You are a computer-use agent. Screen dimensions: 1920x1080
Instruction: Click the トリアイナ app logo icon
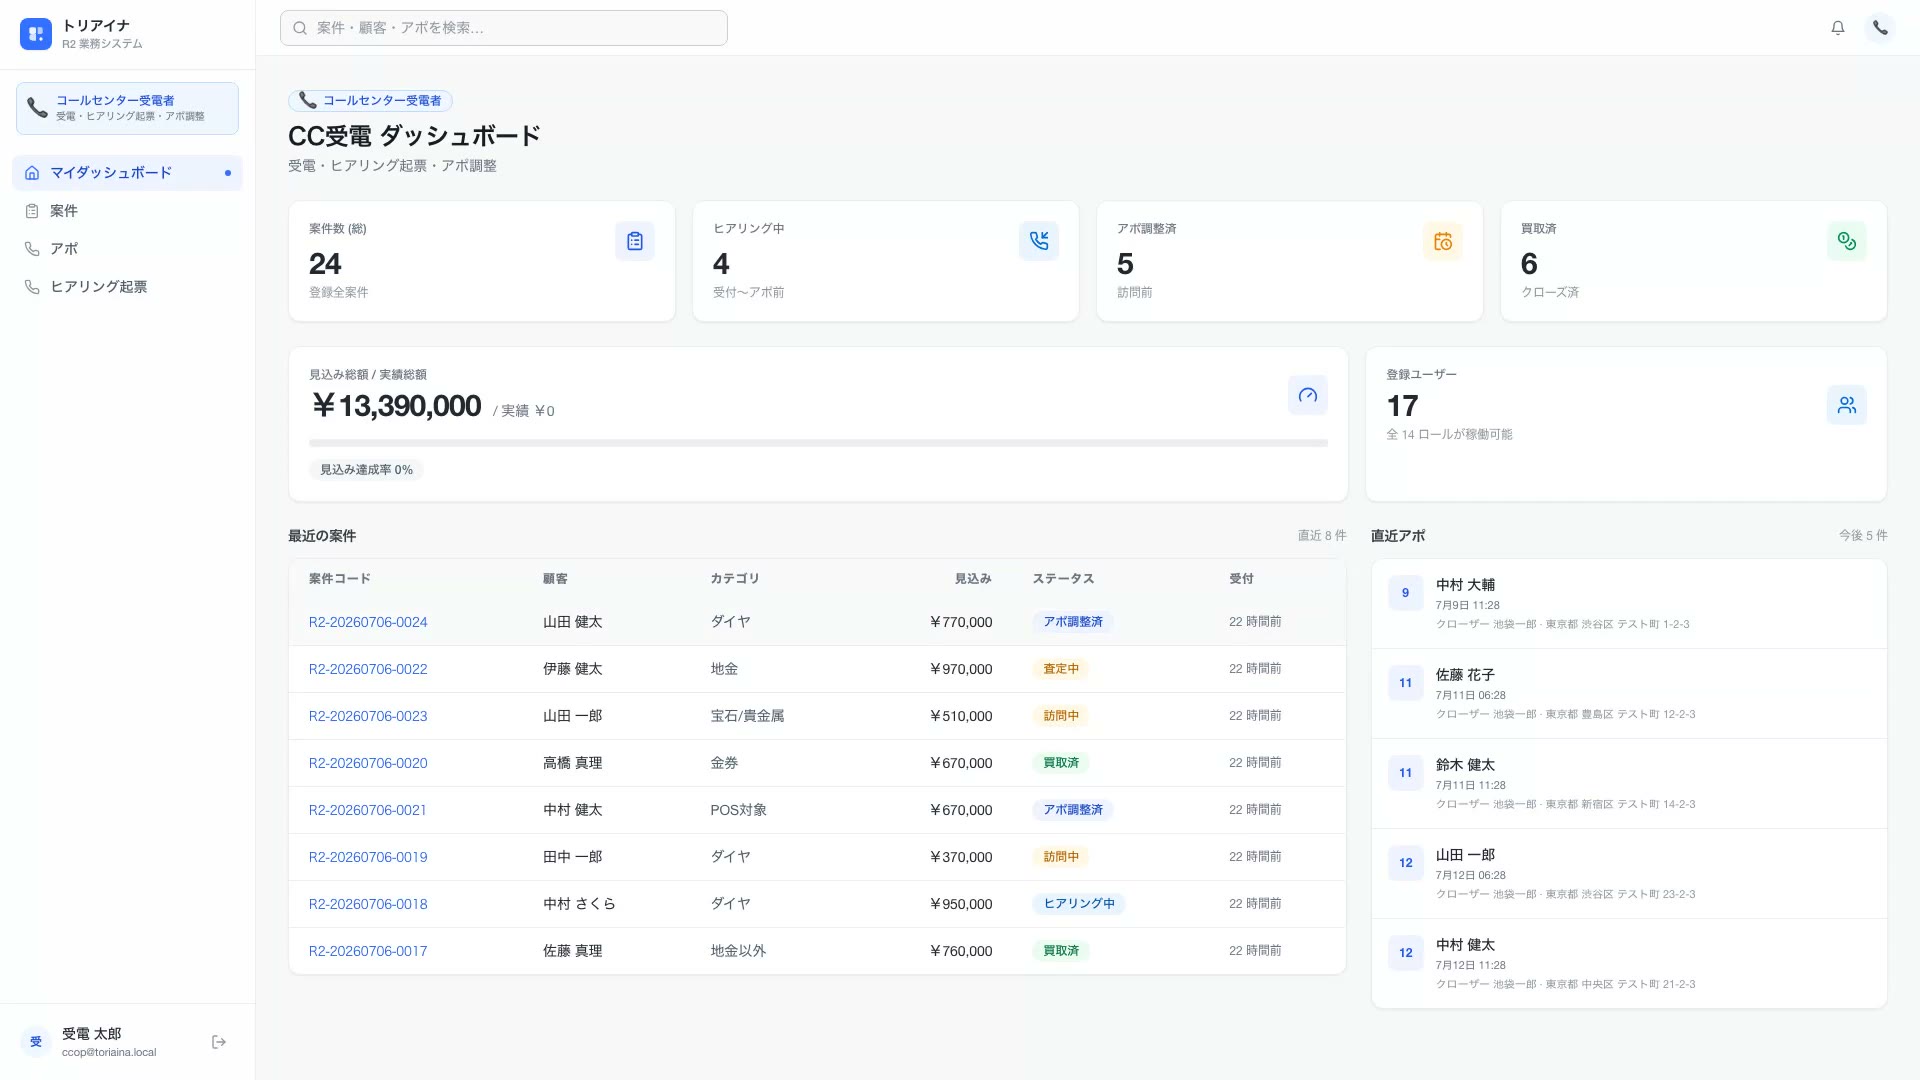click(x=36, y=34)
